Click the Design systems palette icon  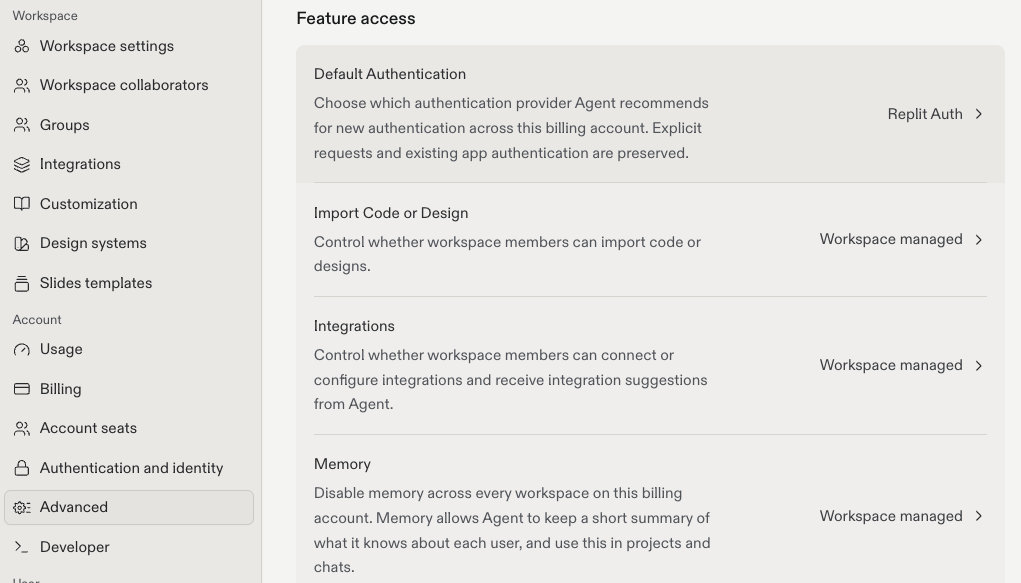[21, 244]
